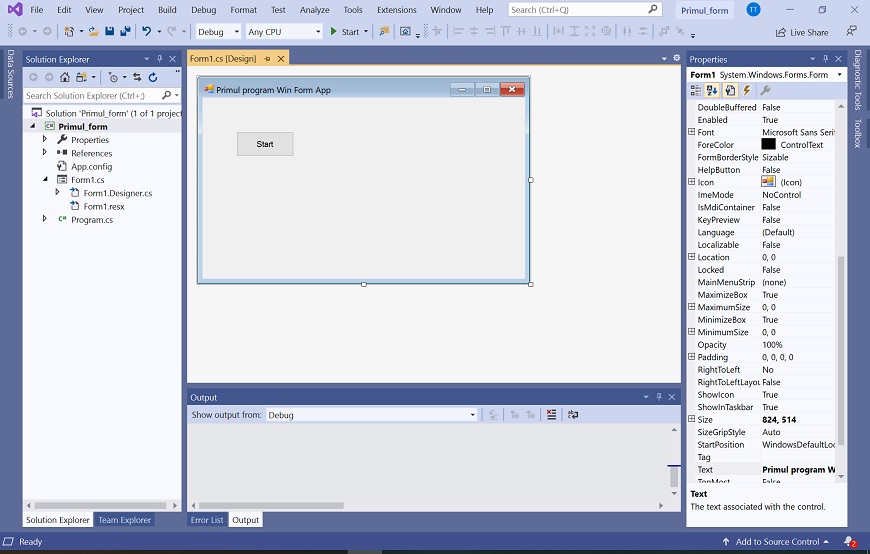Viewport: 870px width, 554px height.
Task: Click the black ForeColor swatch
Action: click(768, 145)
